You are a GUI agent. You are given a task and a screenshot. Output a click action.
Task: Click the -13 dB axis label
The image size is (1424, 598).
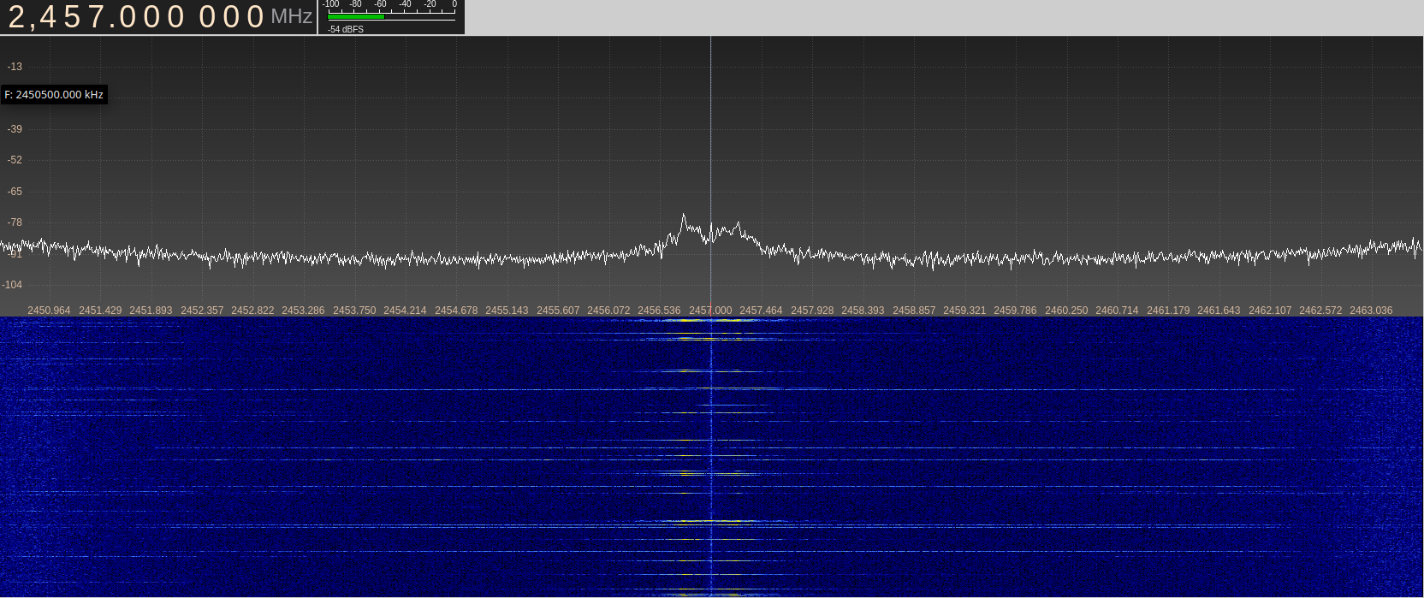pos(15,66)
